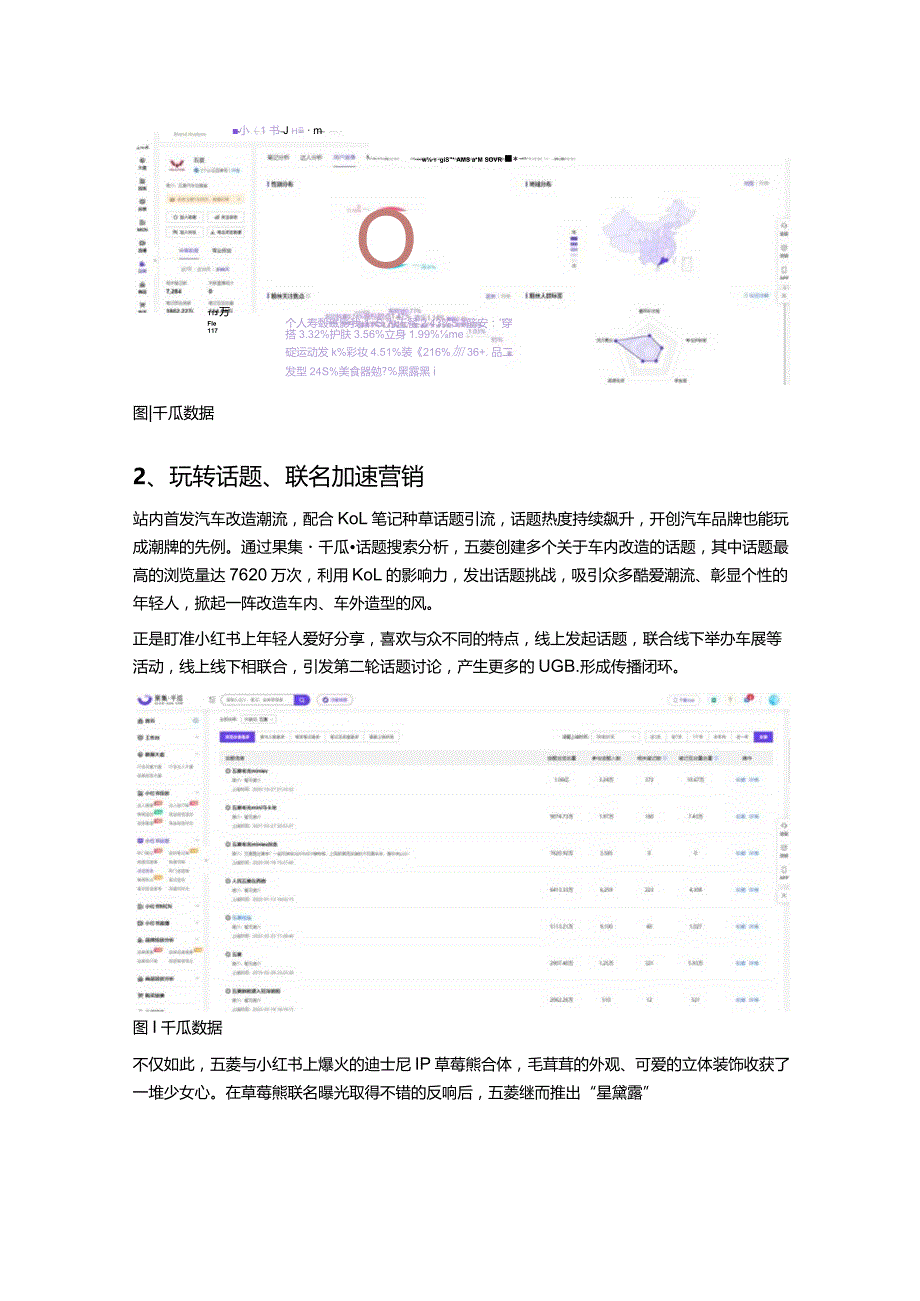The width and height of the screenshot is (920, 1301).
Task: Open the notification bell with red badge
Action: pyautogui.click(x=748, y=700)
